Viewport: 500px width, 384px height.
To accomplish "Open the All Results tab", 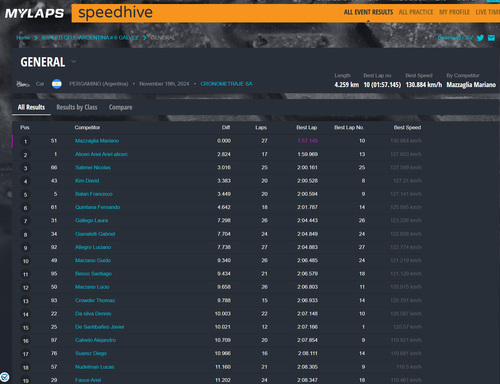I will [x=31, y=107].
